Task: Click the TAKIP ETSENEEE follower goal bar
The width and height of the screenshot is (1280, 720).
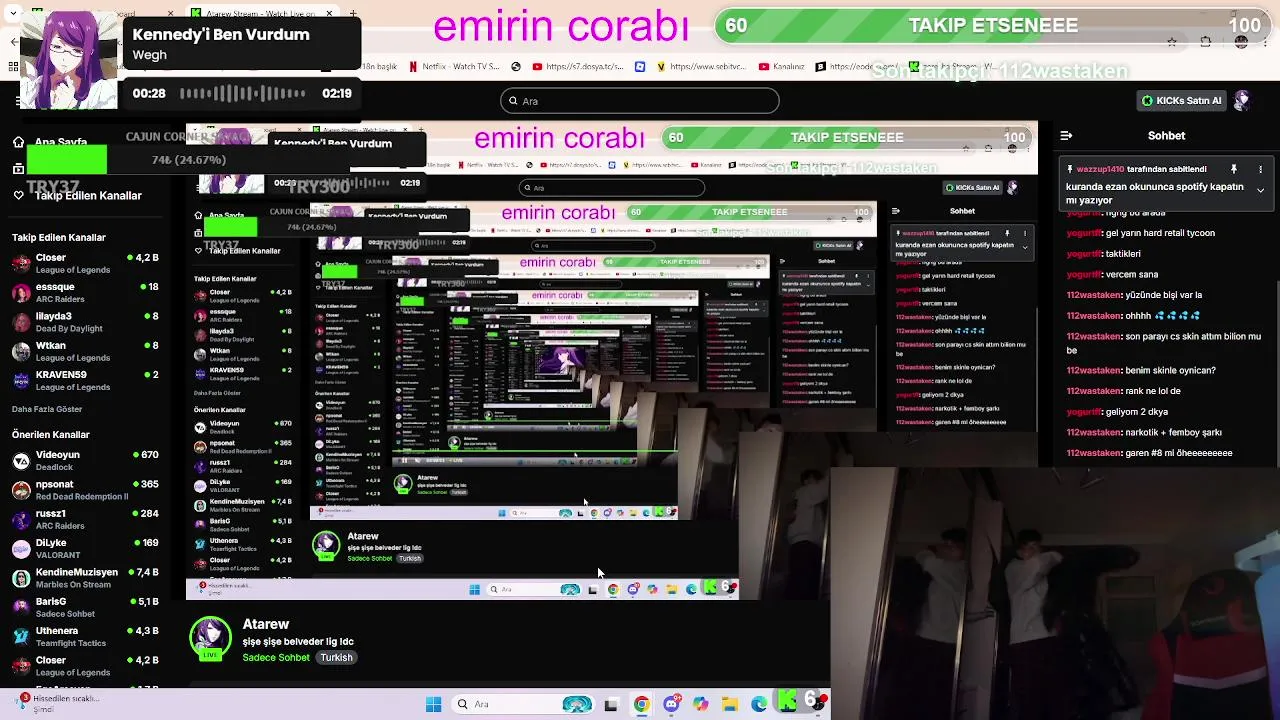Action: (x=992, y=26)
